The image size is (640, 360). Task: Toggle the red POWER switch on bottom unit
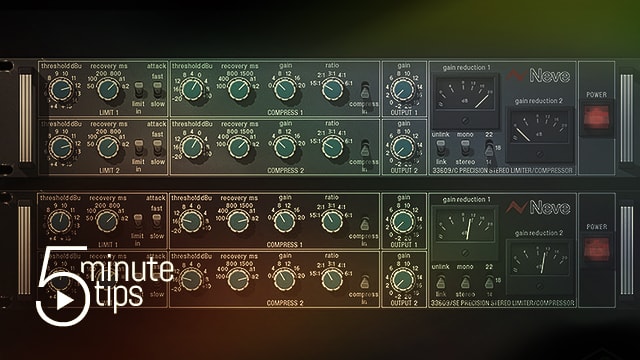tap(596, 249)
